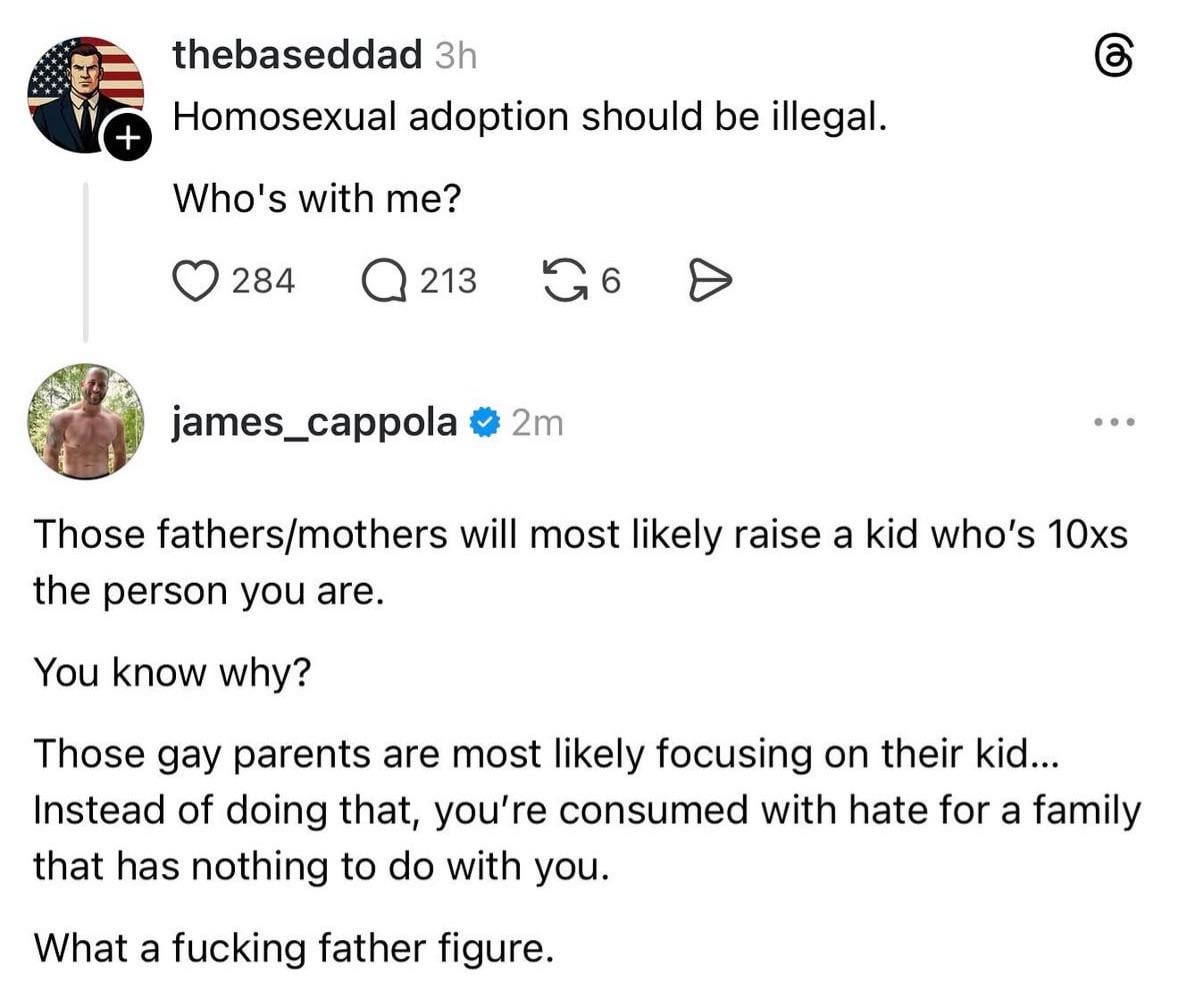The image size is (1178, 997).
Task: Share the post with the paper plane icon
Action: (x=710, y=281)
